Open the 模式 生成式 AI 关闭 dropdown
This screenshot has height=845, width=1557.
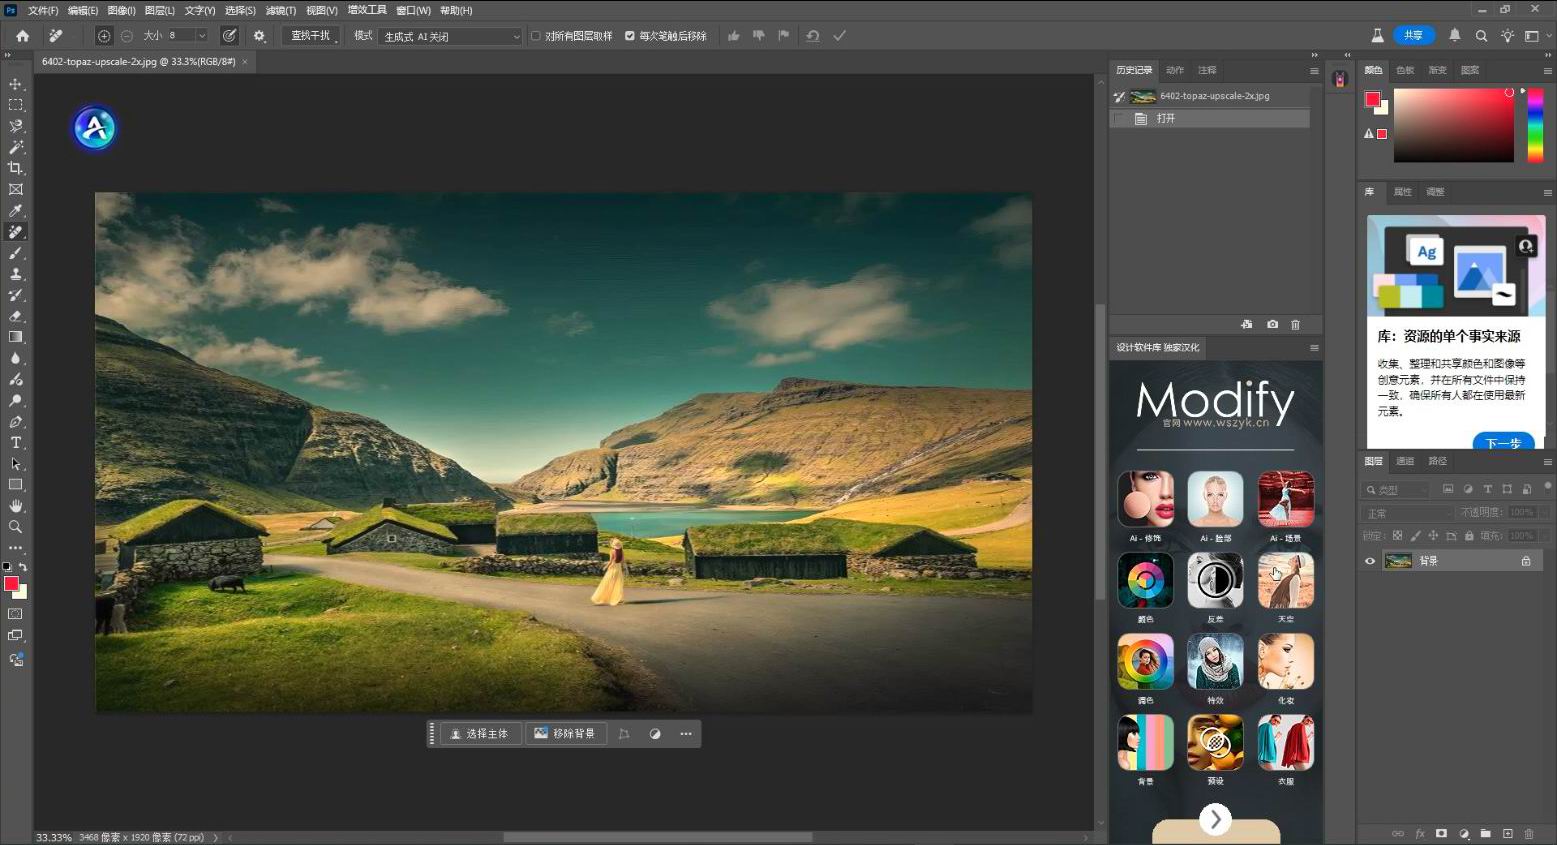[452, 36]
